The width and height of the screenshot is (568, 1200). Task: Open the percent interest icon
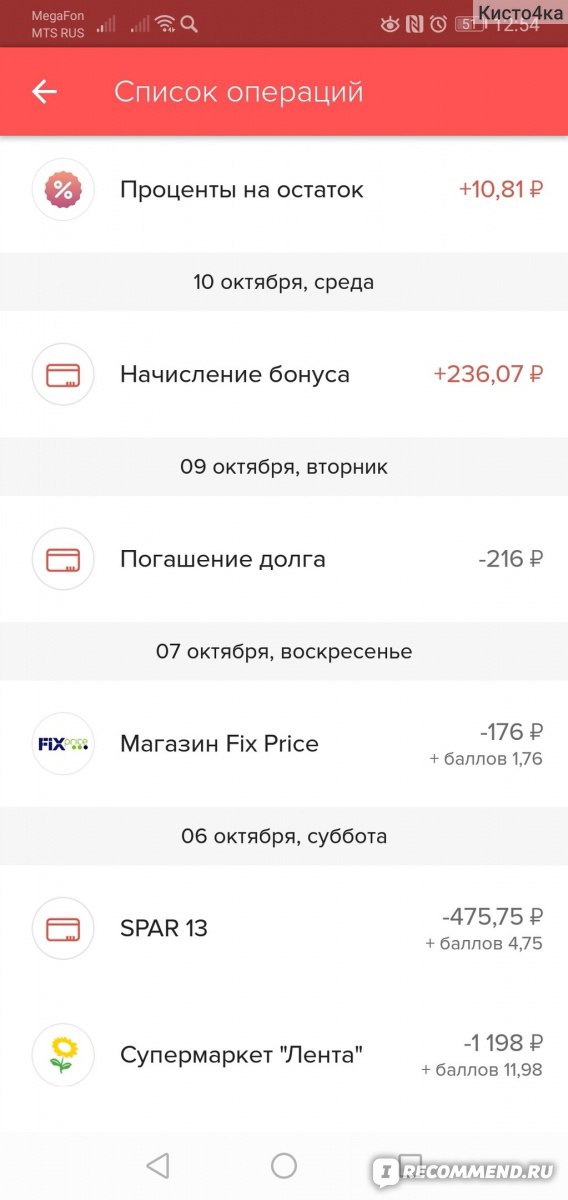click(x=63, y=189)
